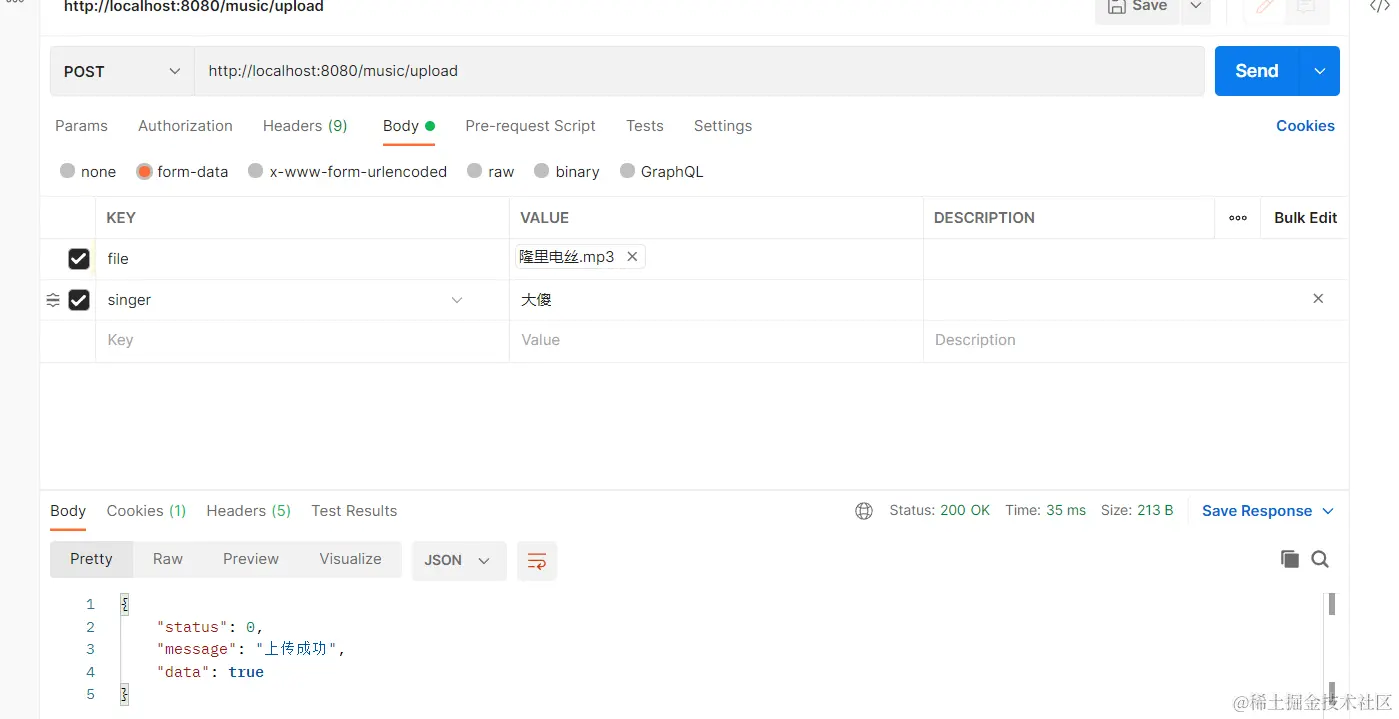This screenshot has width=1399, height=719.
Task: Click the Status 200 OK text
Action: click(940, 511)
